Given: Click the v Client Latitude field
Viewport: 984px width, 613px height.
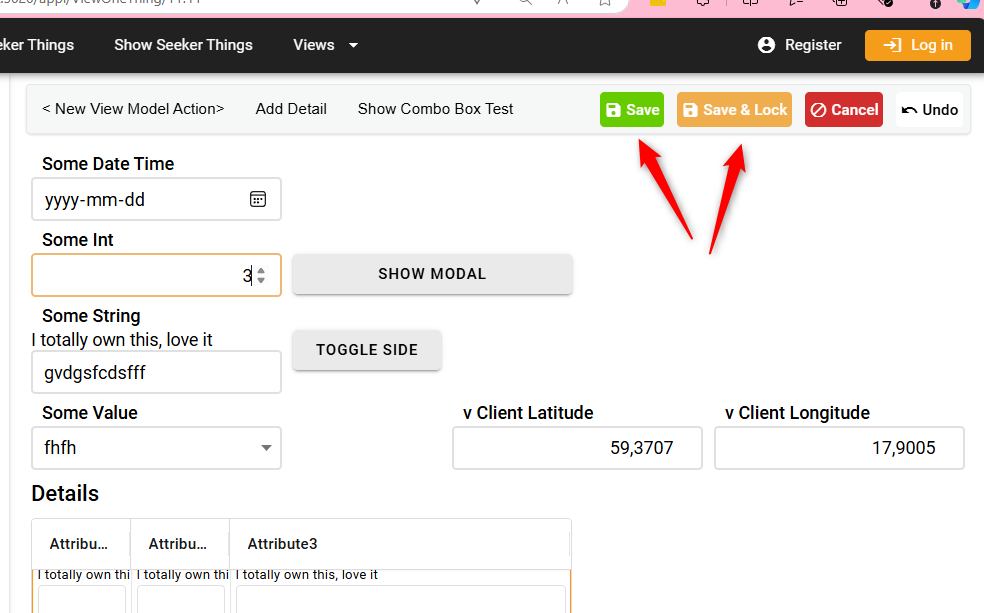Looking at the screenshot, I should 577,448.
